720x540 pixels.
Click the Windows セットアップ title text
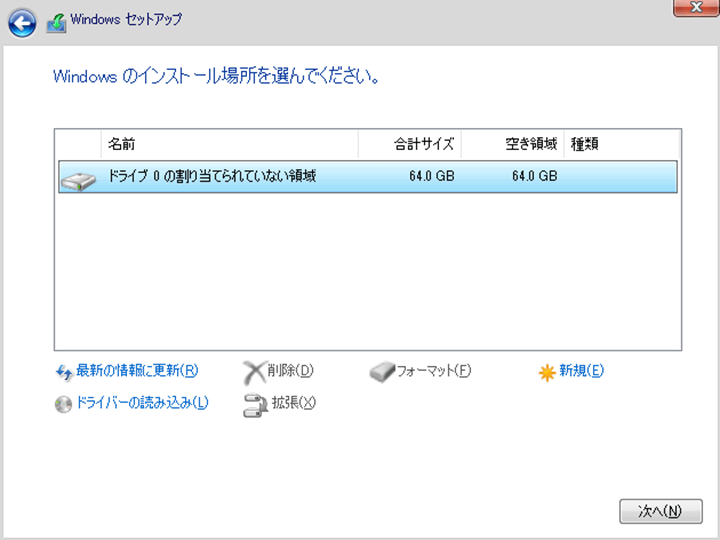pos(126,19)
